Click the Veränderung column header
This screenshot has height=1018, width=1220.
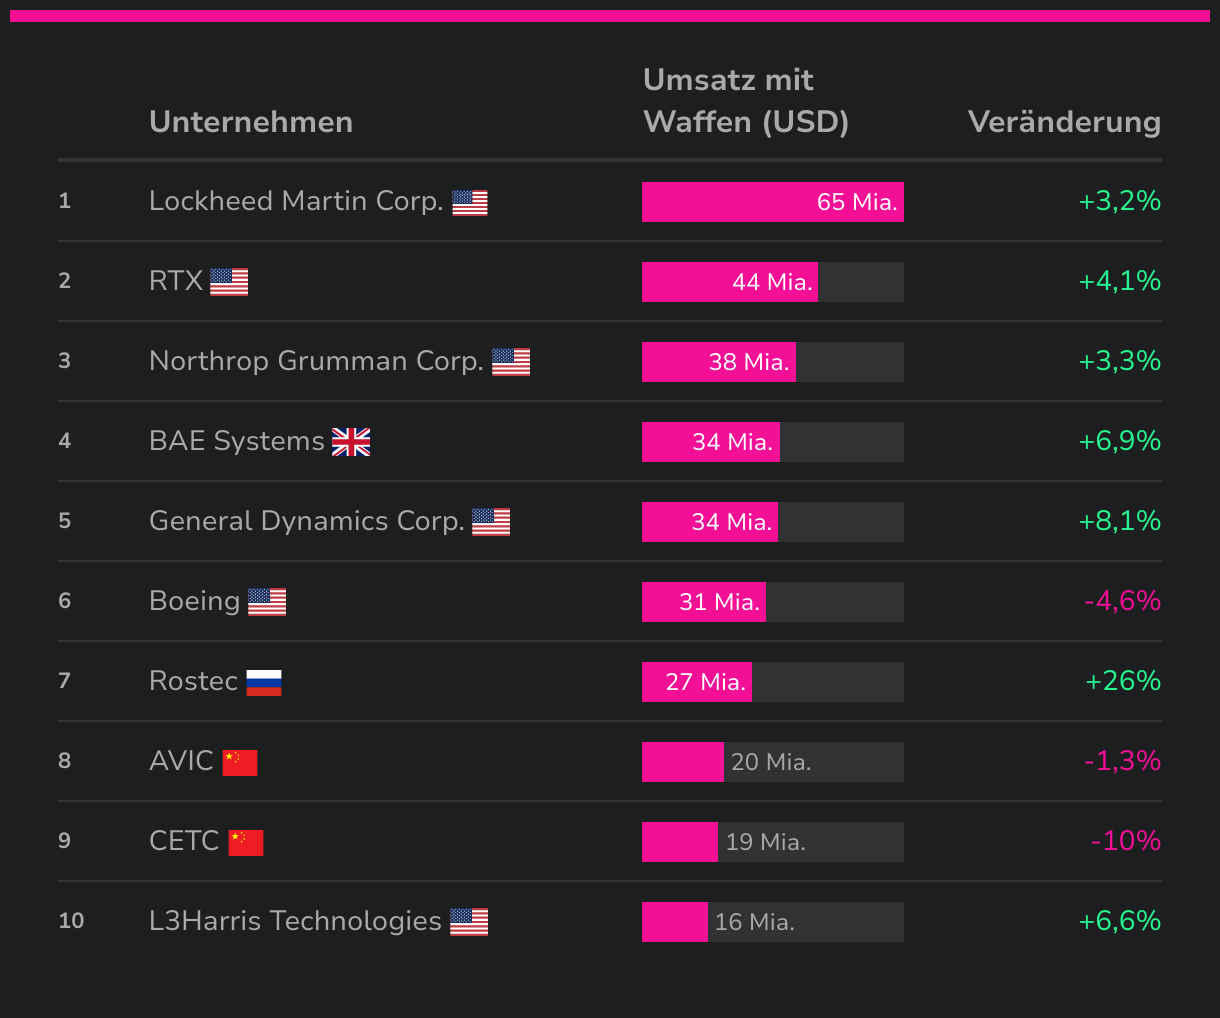1064,122
